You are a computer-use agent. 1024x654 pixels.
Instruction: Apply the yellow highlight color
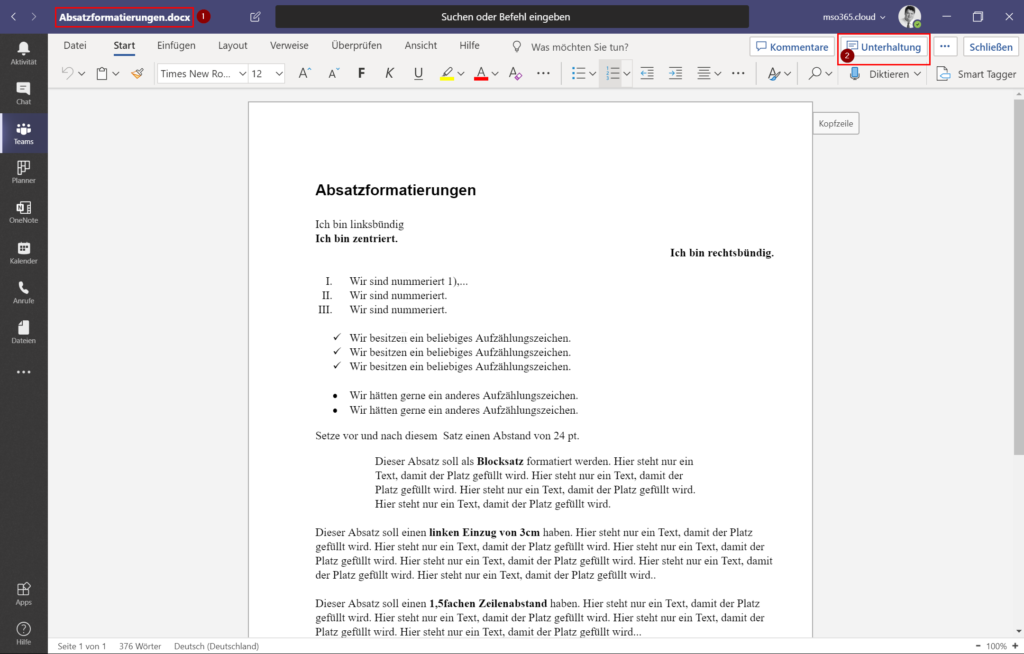pos(447,73)
